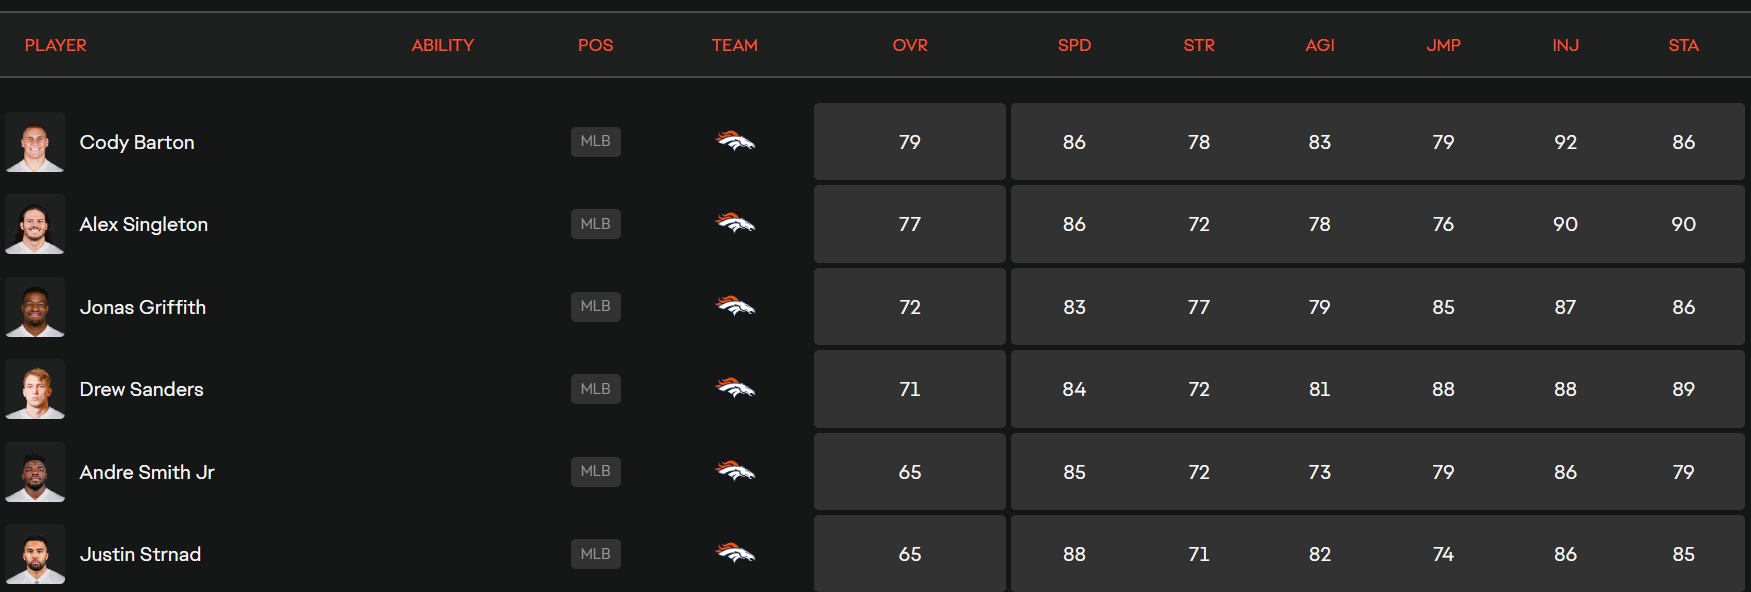This screenshot has height=592, width=1751.
Task: Click the Broncos logo beside Alex Singleton
Action: click(x=735, y=224)
